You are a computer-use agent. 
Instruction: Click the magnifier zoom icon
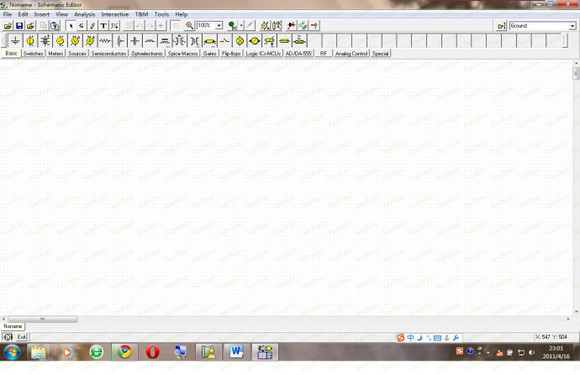pos(189,26)
